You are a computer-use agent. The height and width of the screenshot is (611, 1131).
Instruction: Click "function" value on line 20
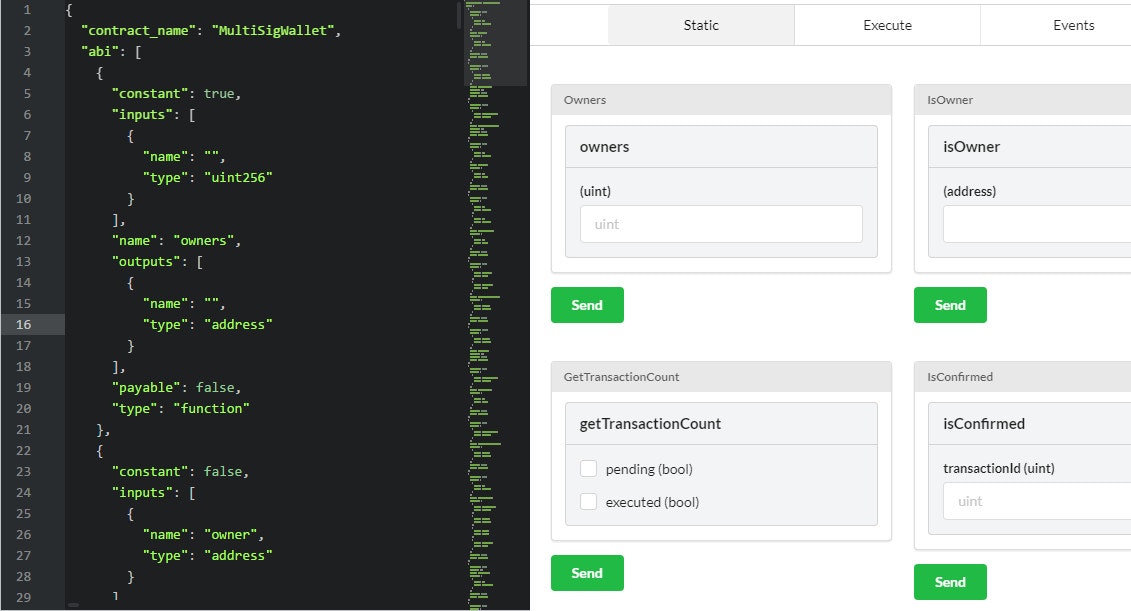point(211,408)
